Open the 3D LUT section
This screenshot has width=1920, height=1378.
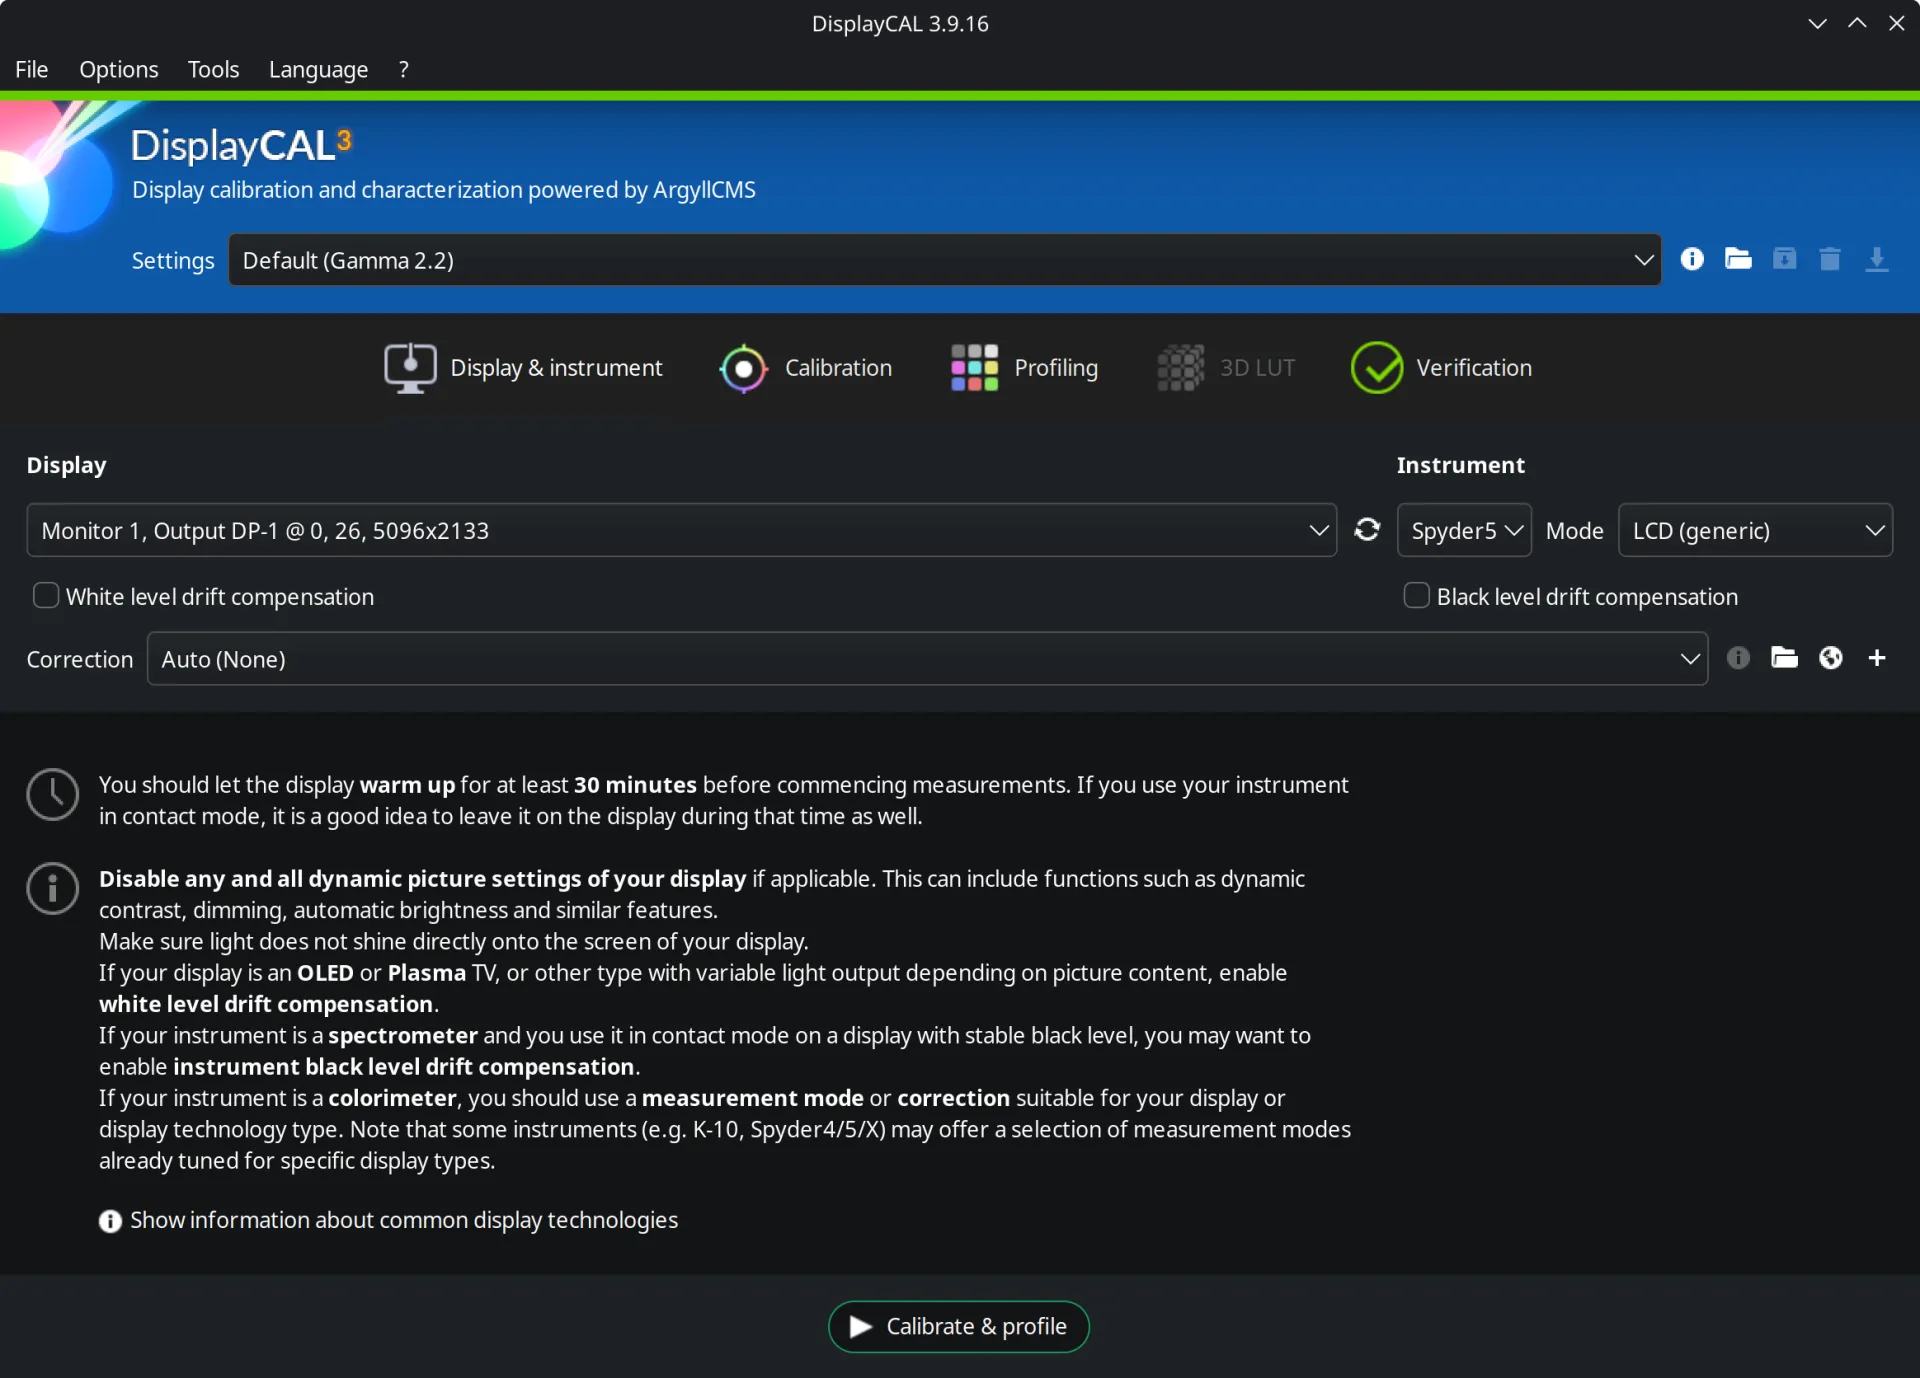[x=1226, y=367]
